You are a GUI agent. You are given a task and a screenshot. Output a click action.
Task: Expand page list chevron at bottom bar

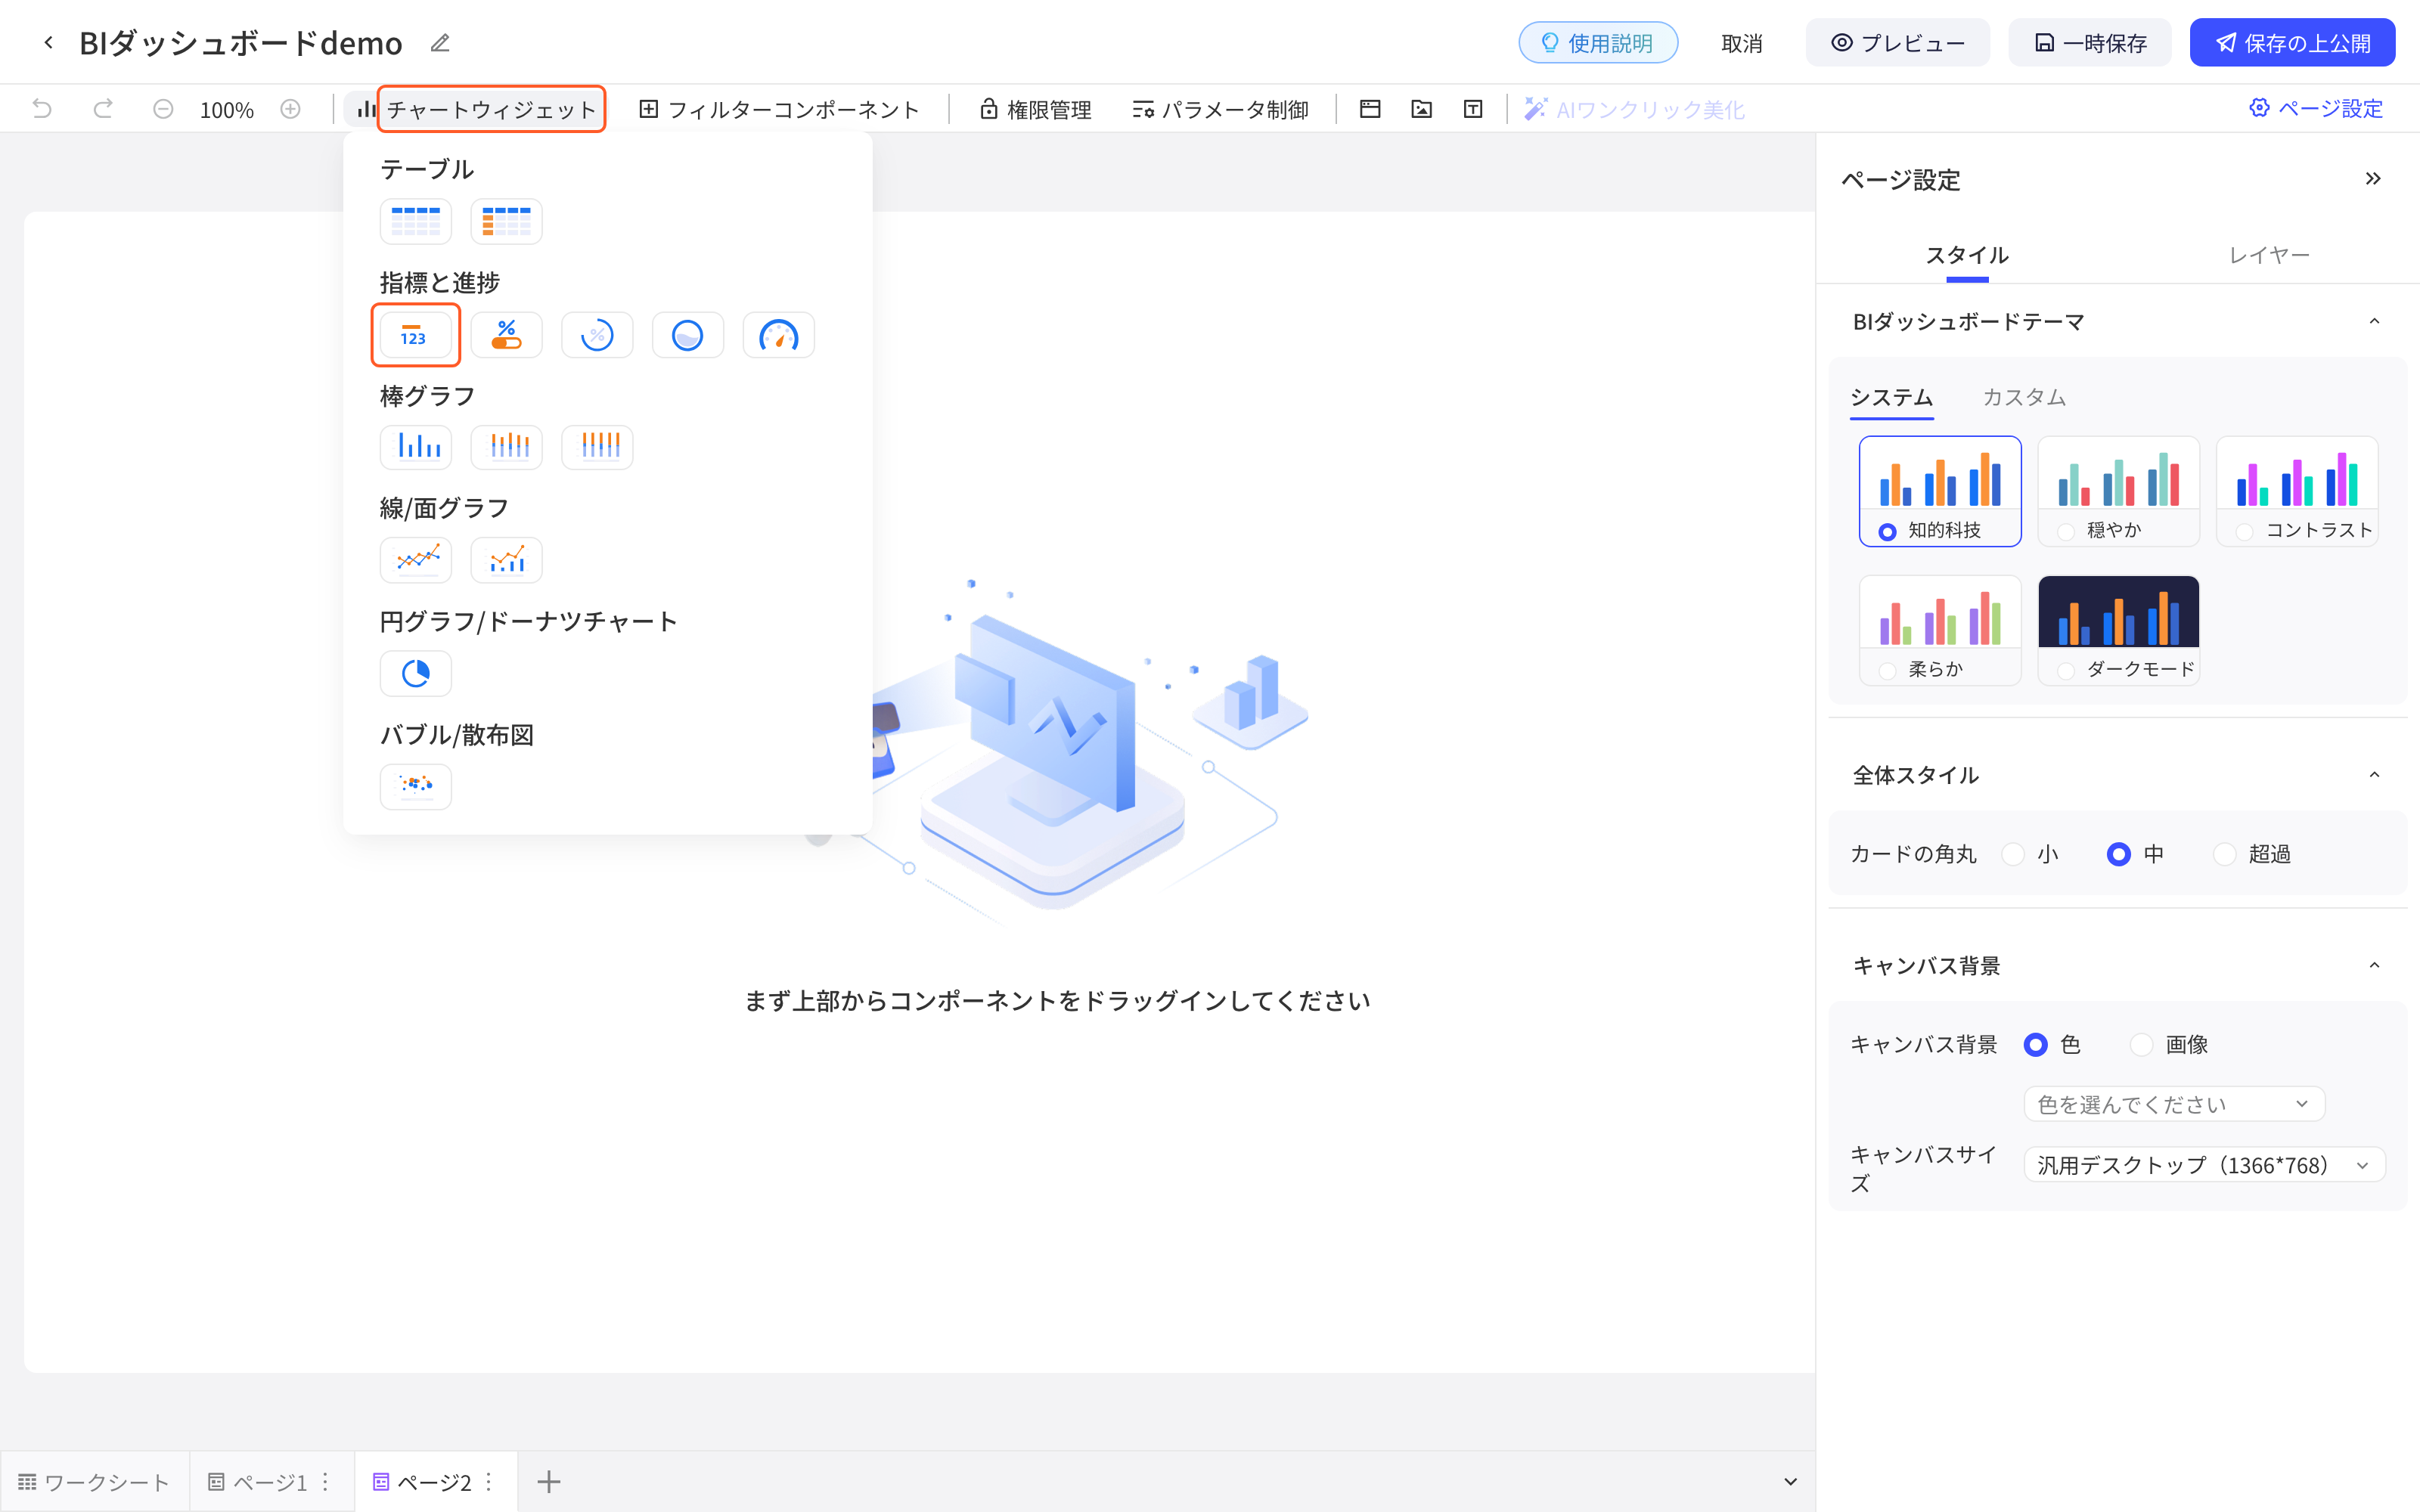1790,1481
